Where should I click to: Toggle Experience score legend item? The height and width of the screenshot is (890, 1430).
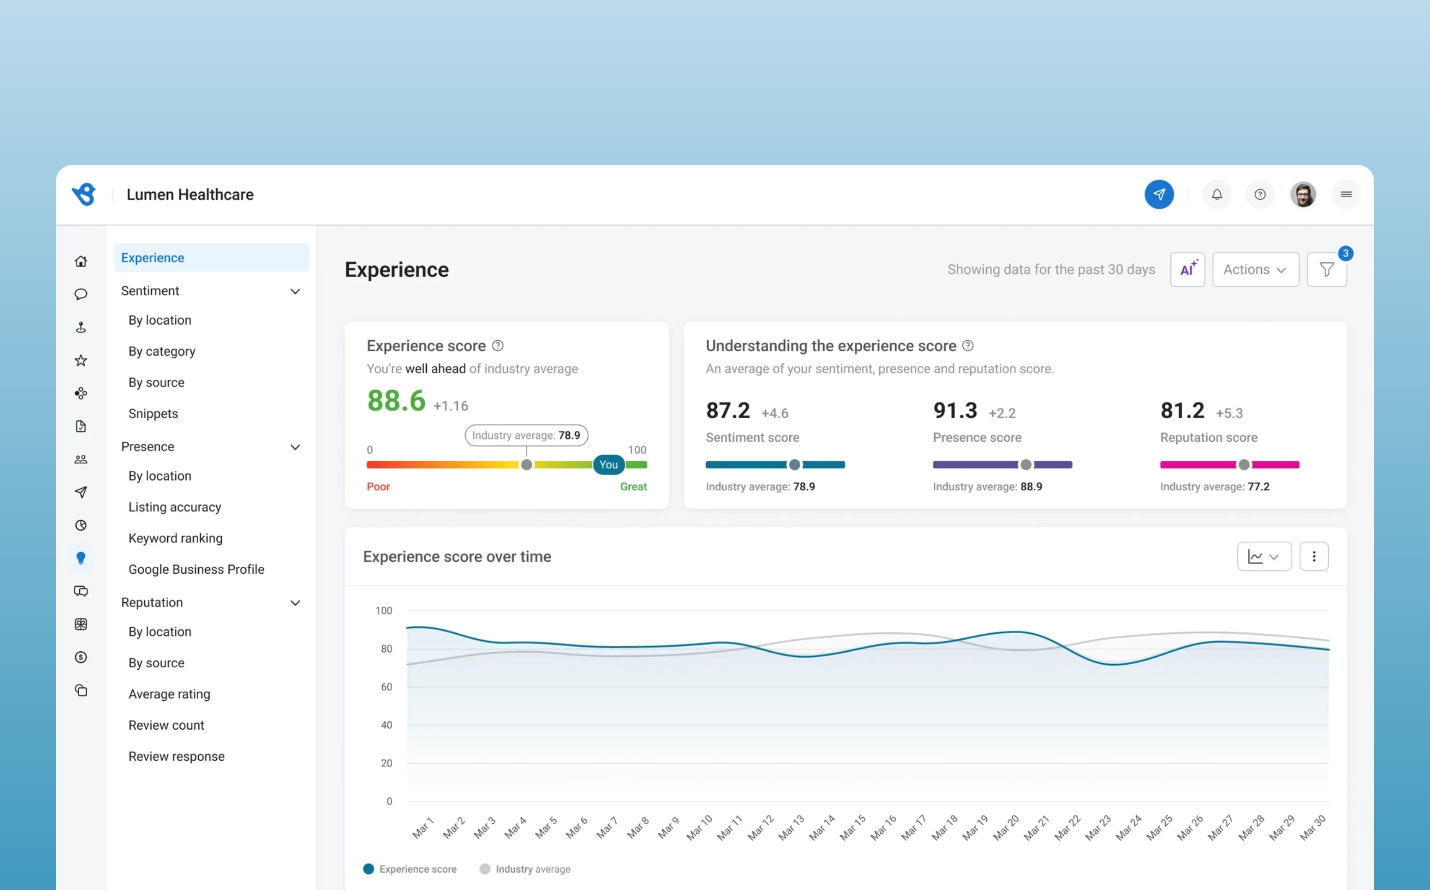click(x=410, y=869)
